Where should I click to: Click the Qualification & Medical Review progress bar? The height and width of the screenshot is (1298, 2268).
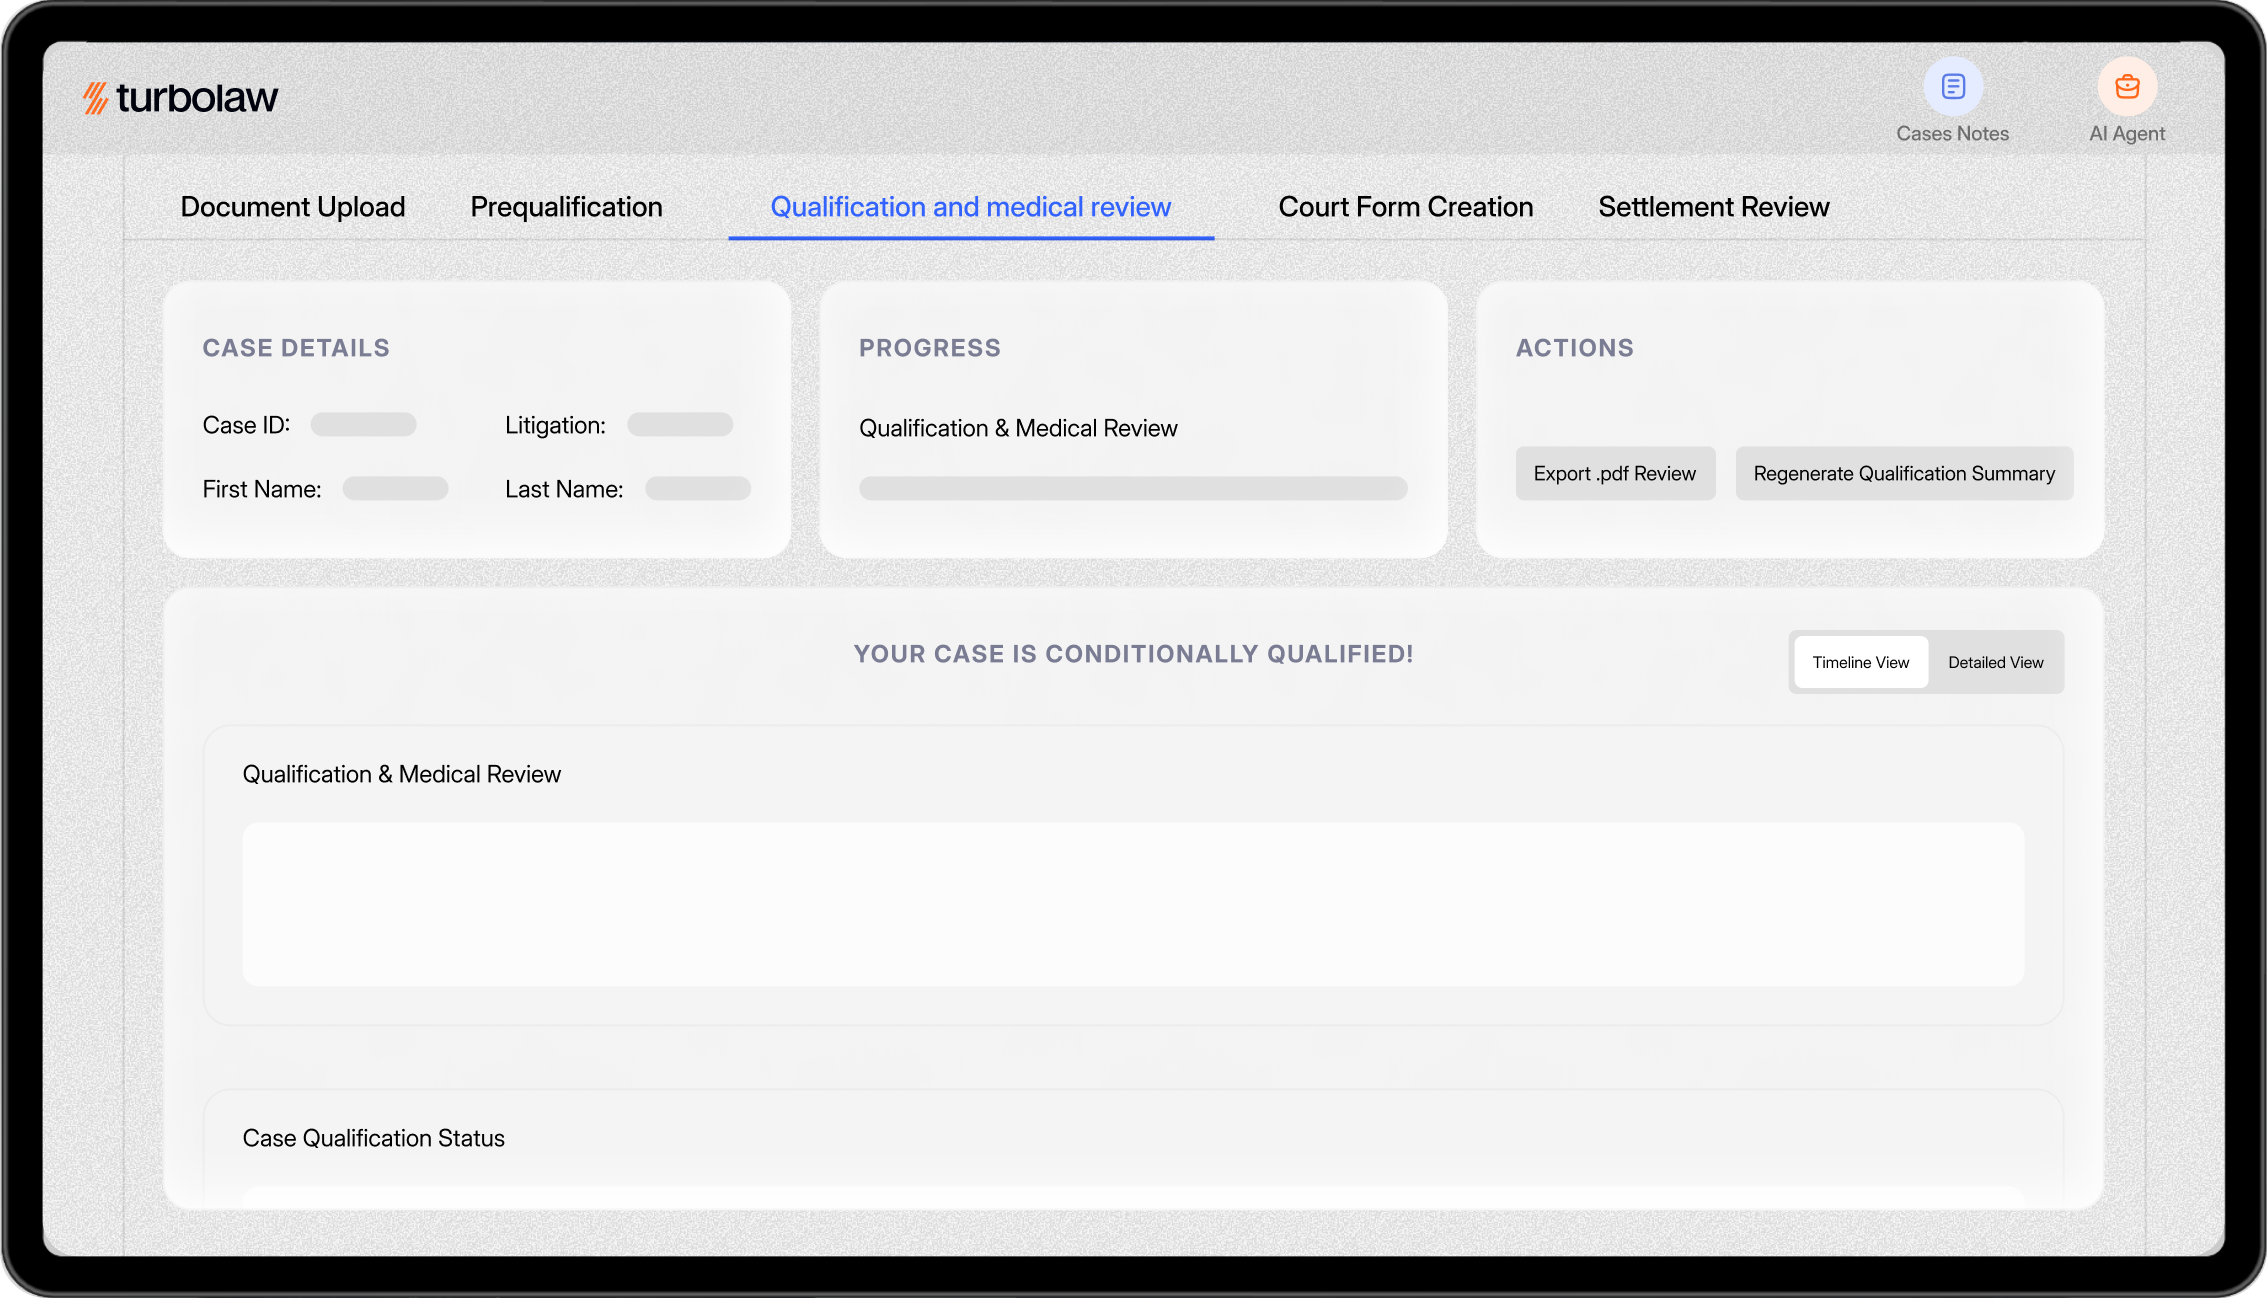[1132, 488]
